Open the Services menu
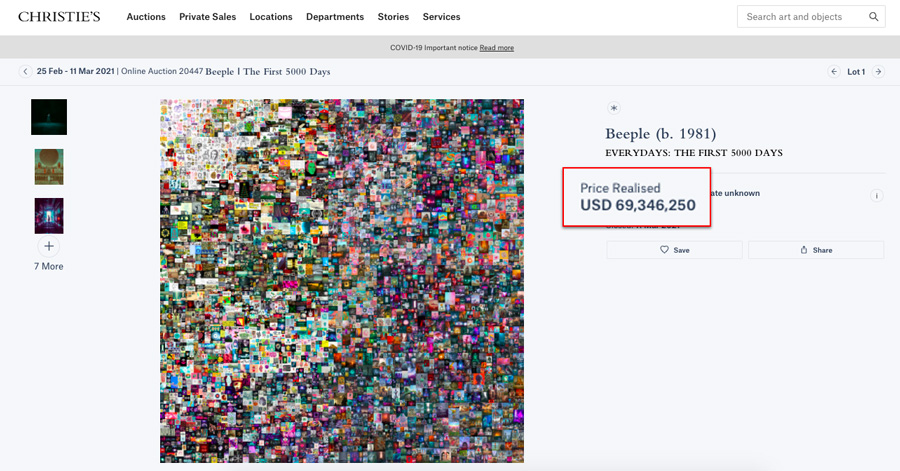The image size is (900, 471). (441, 17)
